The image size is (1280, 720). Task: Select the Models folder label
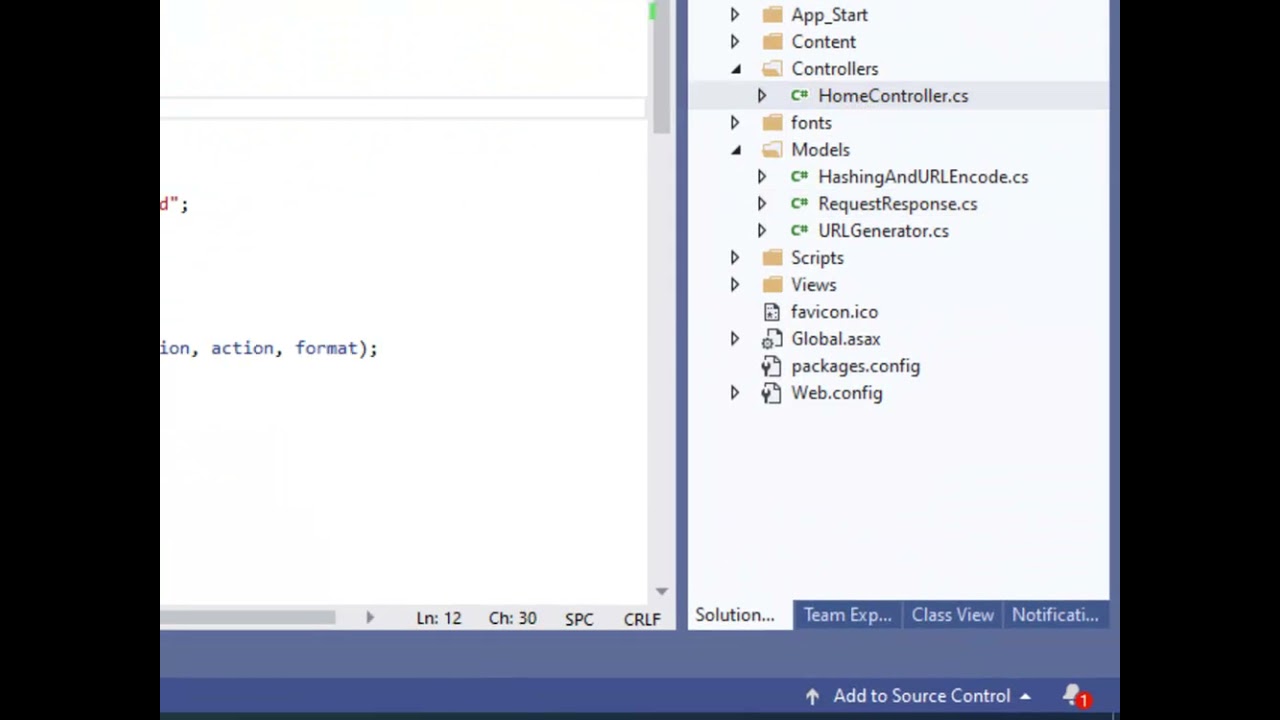tap(820, 150)
